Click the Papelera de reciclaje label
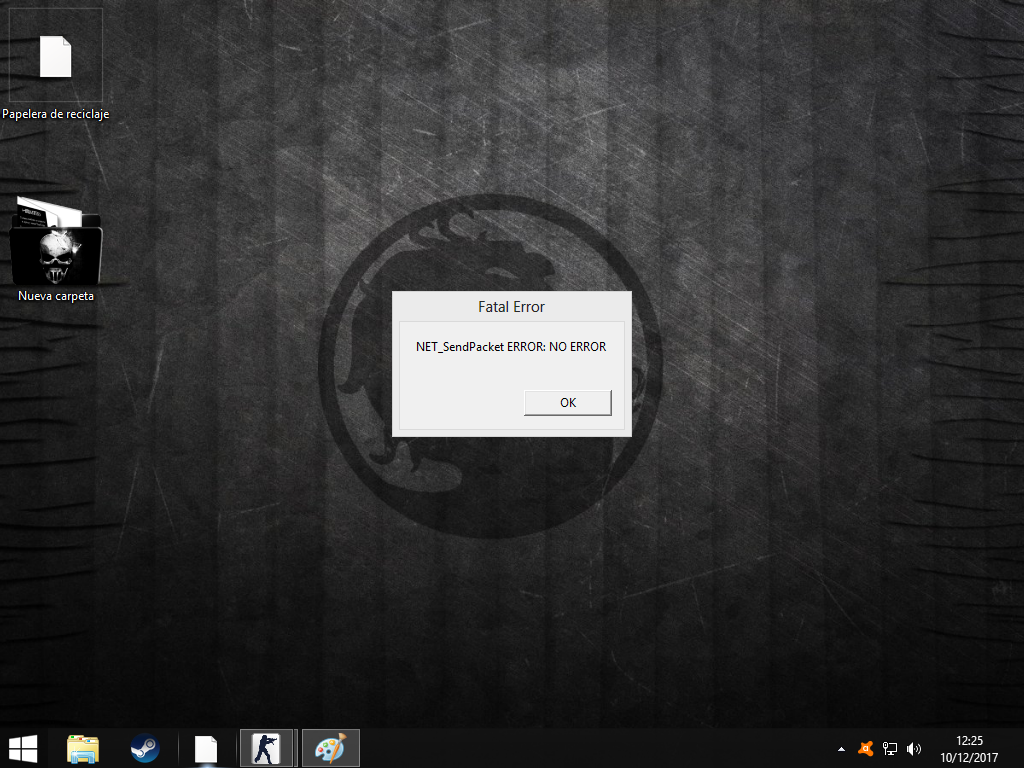The image size is (1024, 768). (56, 114)
